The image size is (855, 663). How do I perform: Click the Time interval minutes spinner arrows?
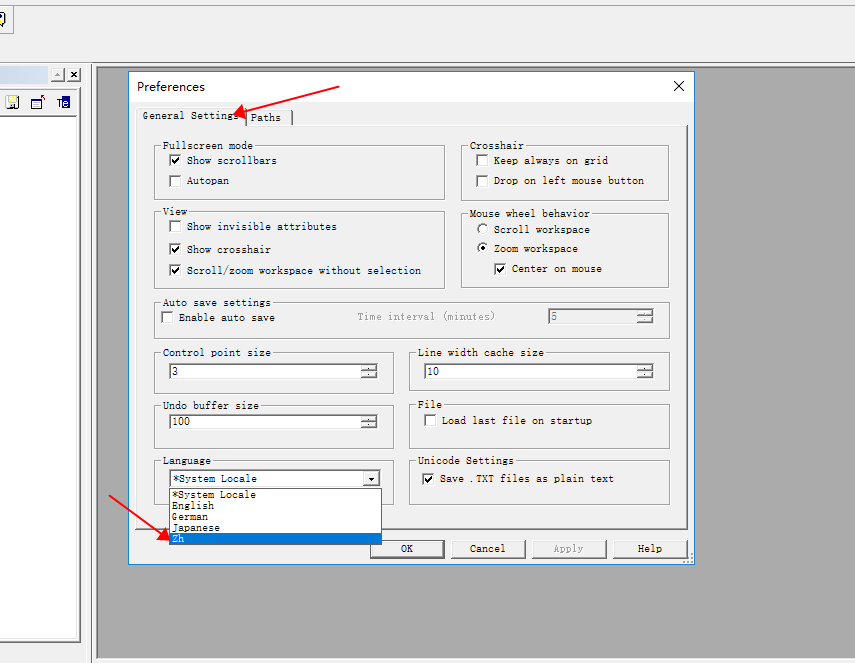point(645,316)
